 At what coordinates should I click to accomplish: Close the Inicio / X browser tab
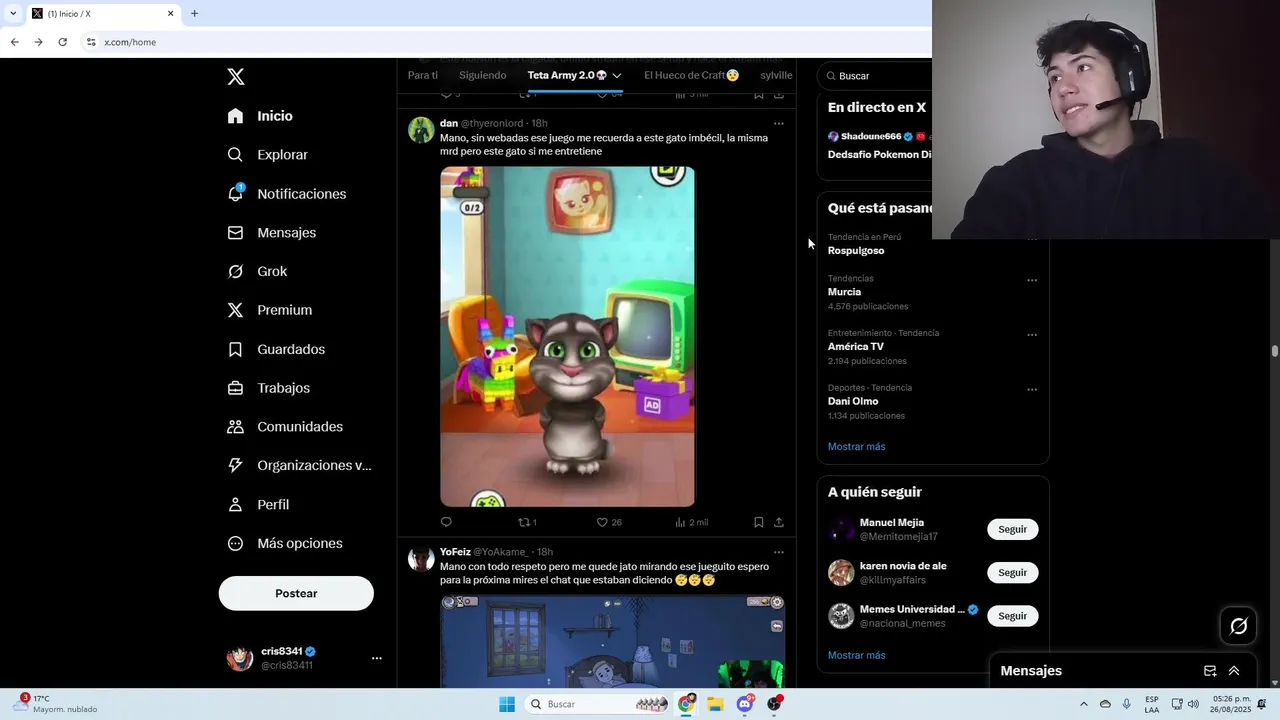click(x=170, y=14)
